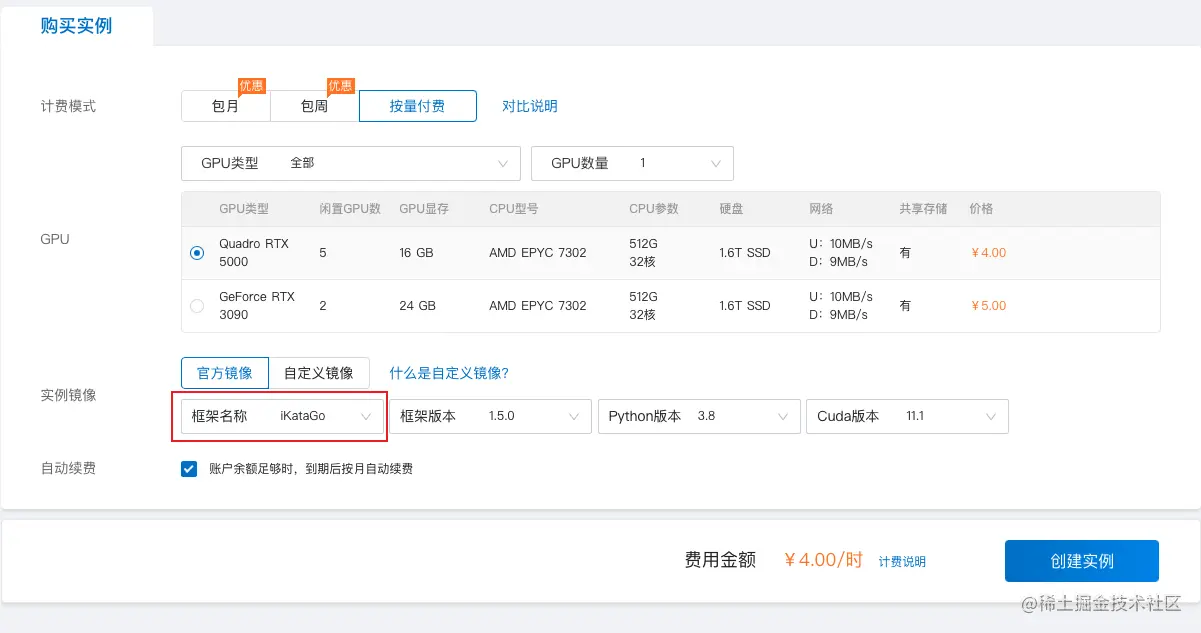Switch to the 包月 billing mode

point(225,105)
